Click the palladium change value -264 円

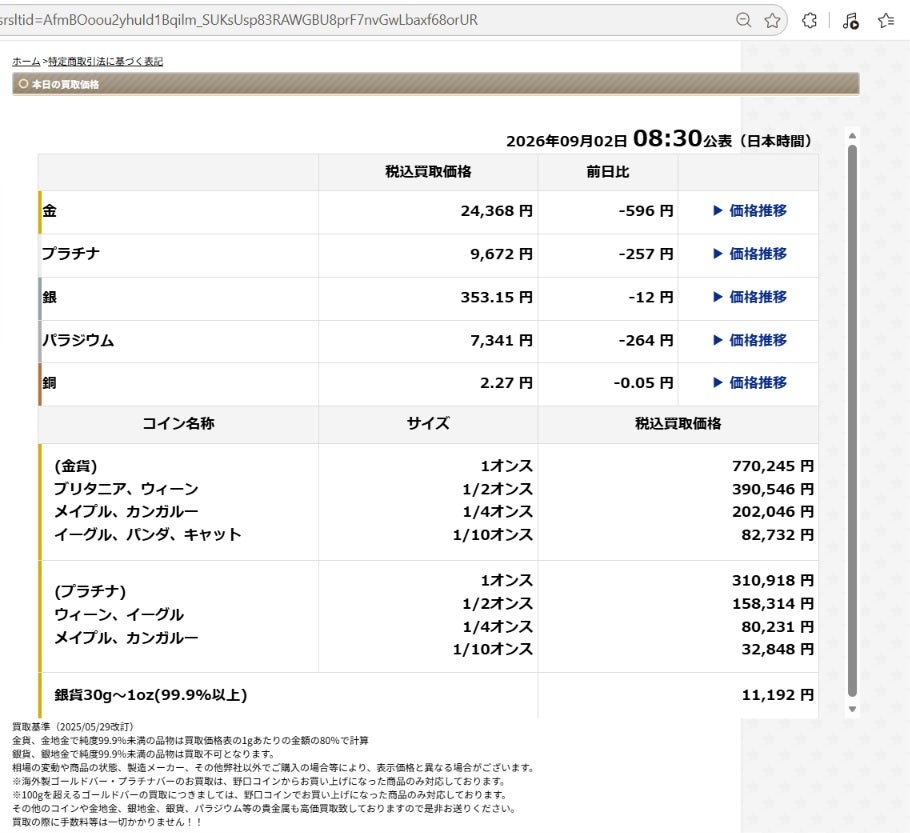[646, 340]
